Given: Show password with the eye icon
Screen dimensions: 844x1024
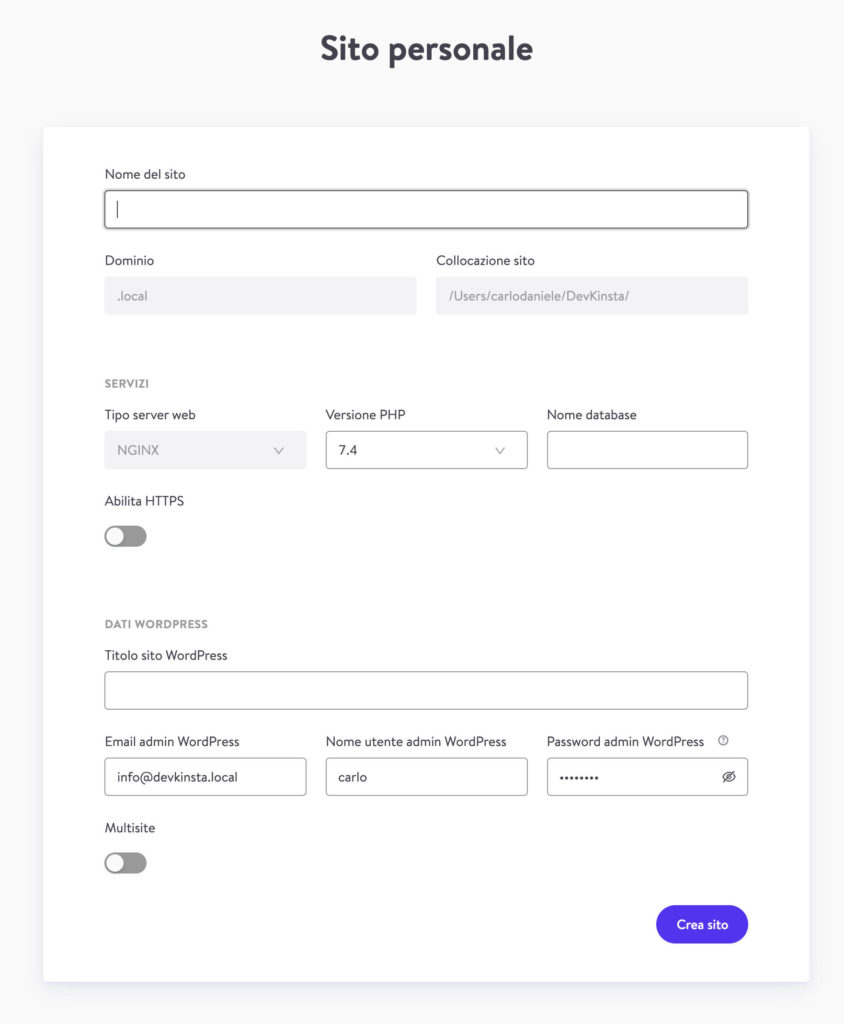Looking at the screenshot, I should click(x=729, y=776).
